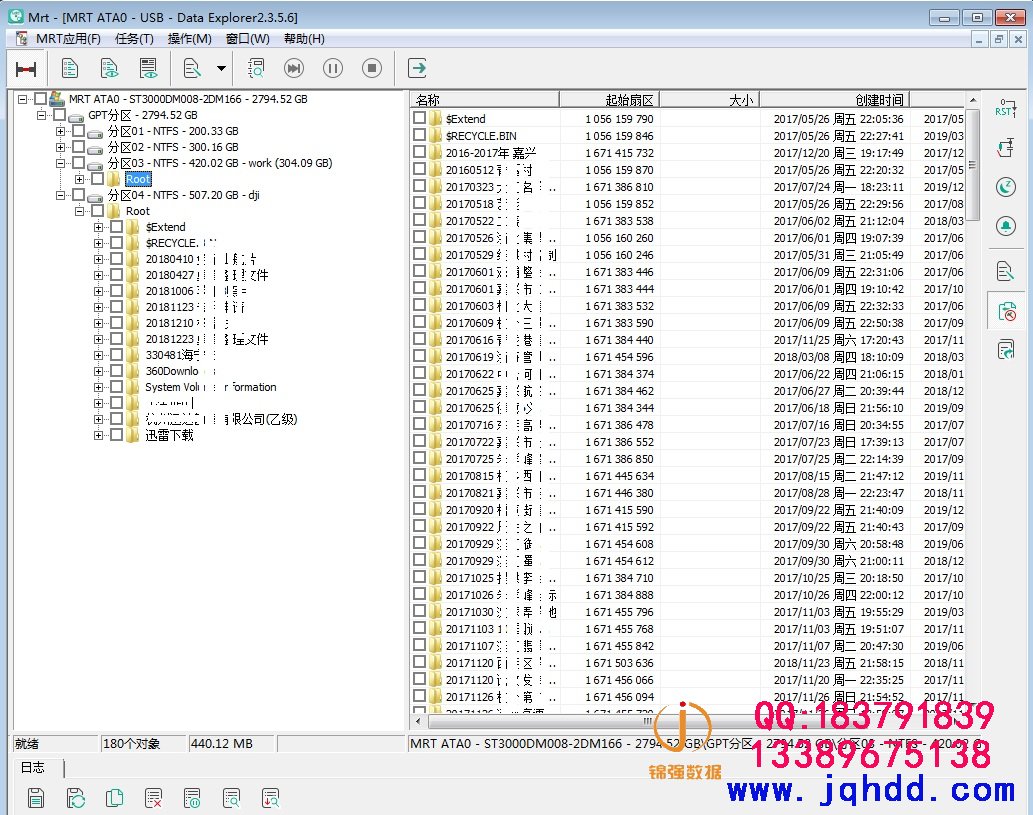Screen dimensions: 1033x815
Task: Sort by the 大小 column header
Action: tap(710, 99)
